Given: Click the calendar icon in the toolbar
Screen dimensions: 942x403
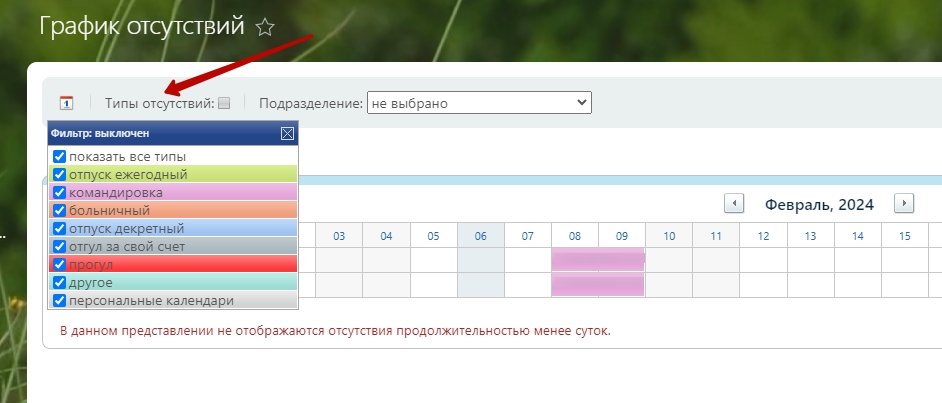Looking at the screenshot, I should tap(66, 103).
